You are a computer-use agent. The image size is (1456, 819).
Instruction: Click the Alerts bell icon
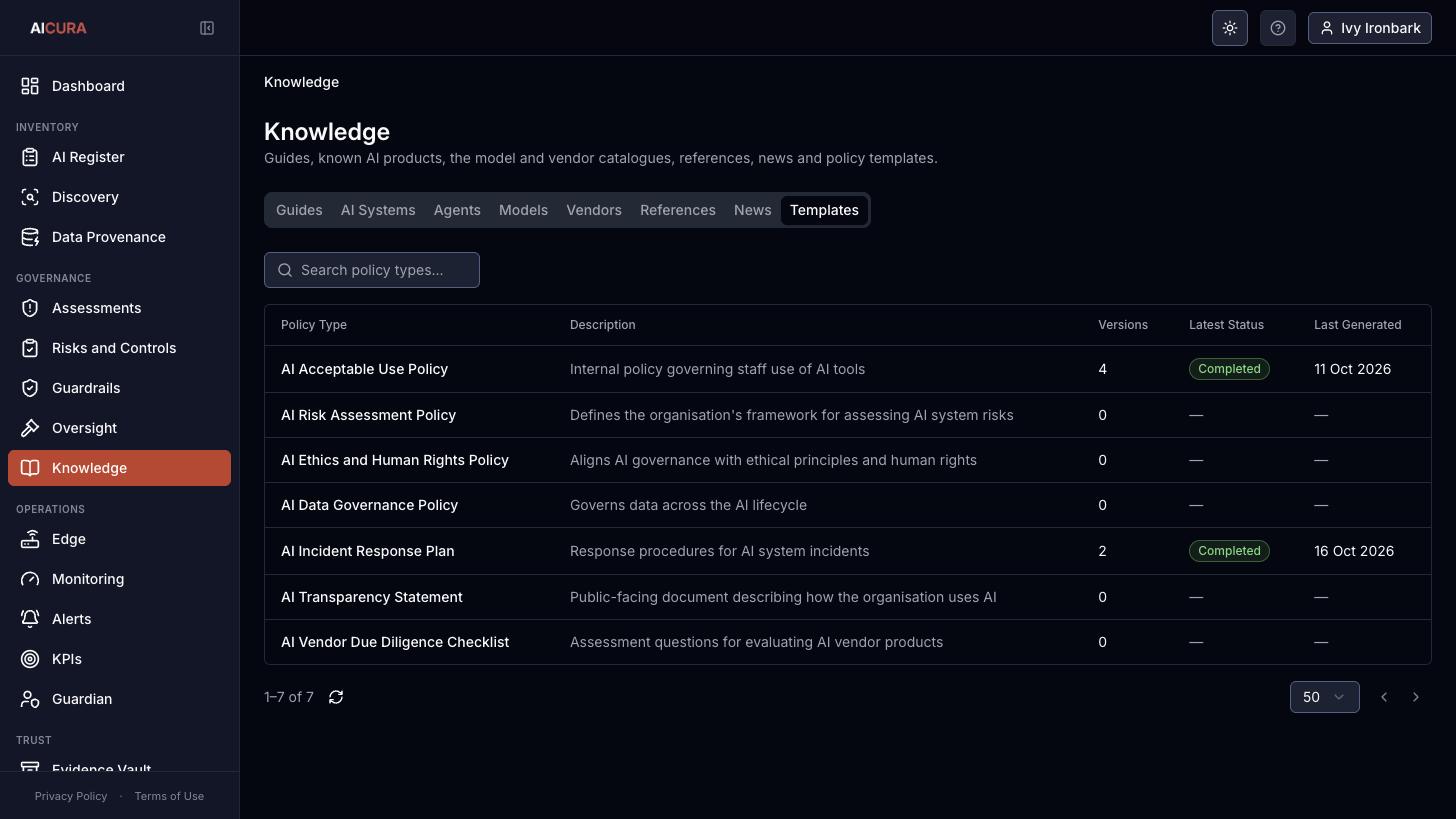30,619
